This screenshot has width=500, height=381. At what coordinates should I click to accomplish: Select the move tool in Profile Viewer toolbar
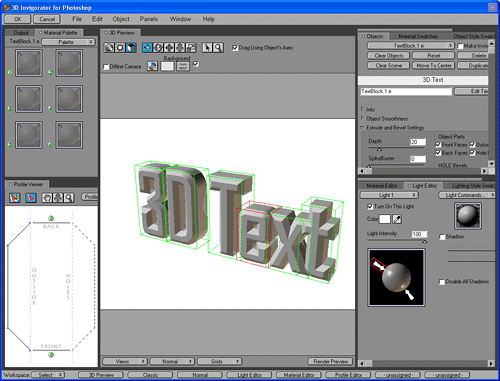(x=58, y=198)
